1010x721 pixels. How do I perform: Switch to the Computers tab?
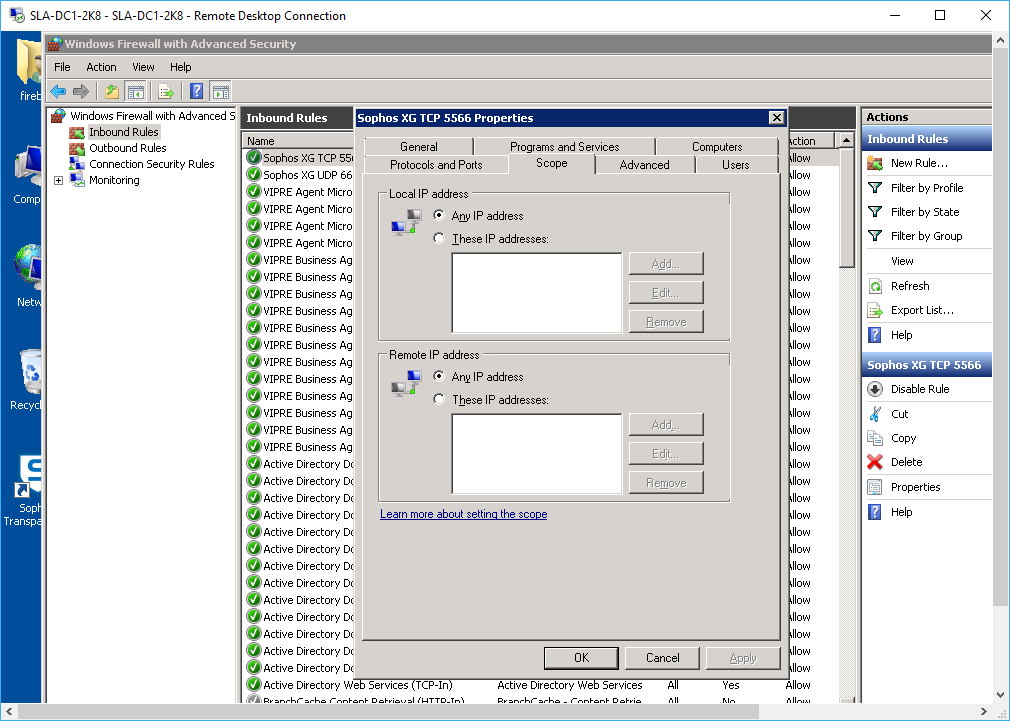tap(717, 147)
